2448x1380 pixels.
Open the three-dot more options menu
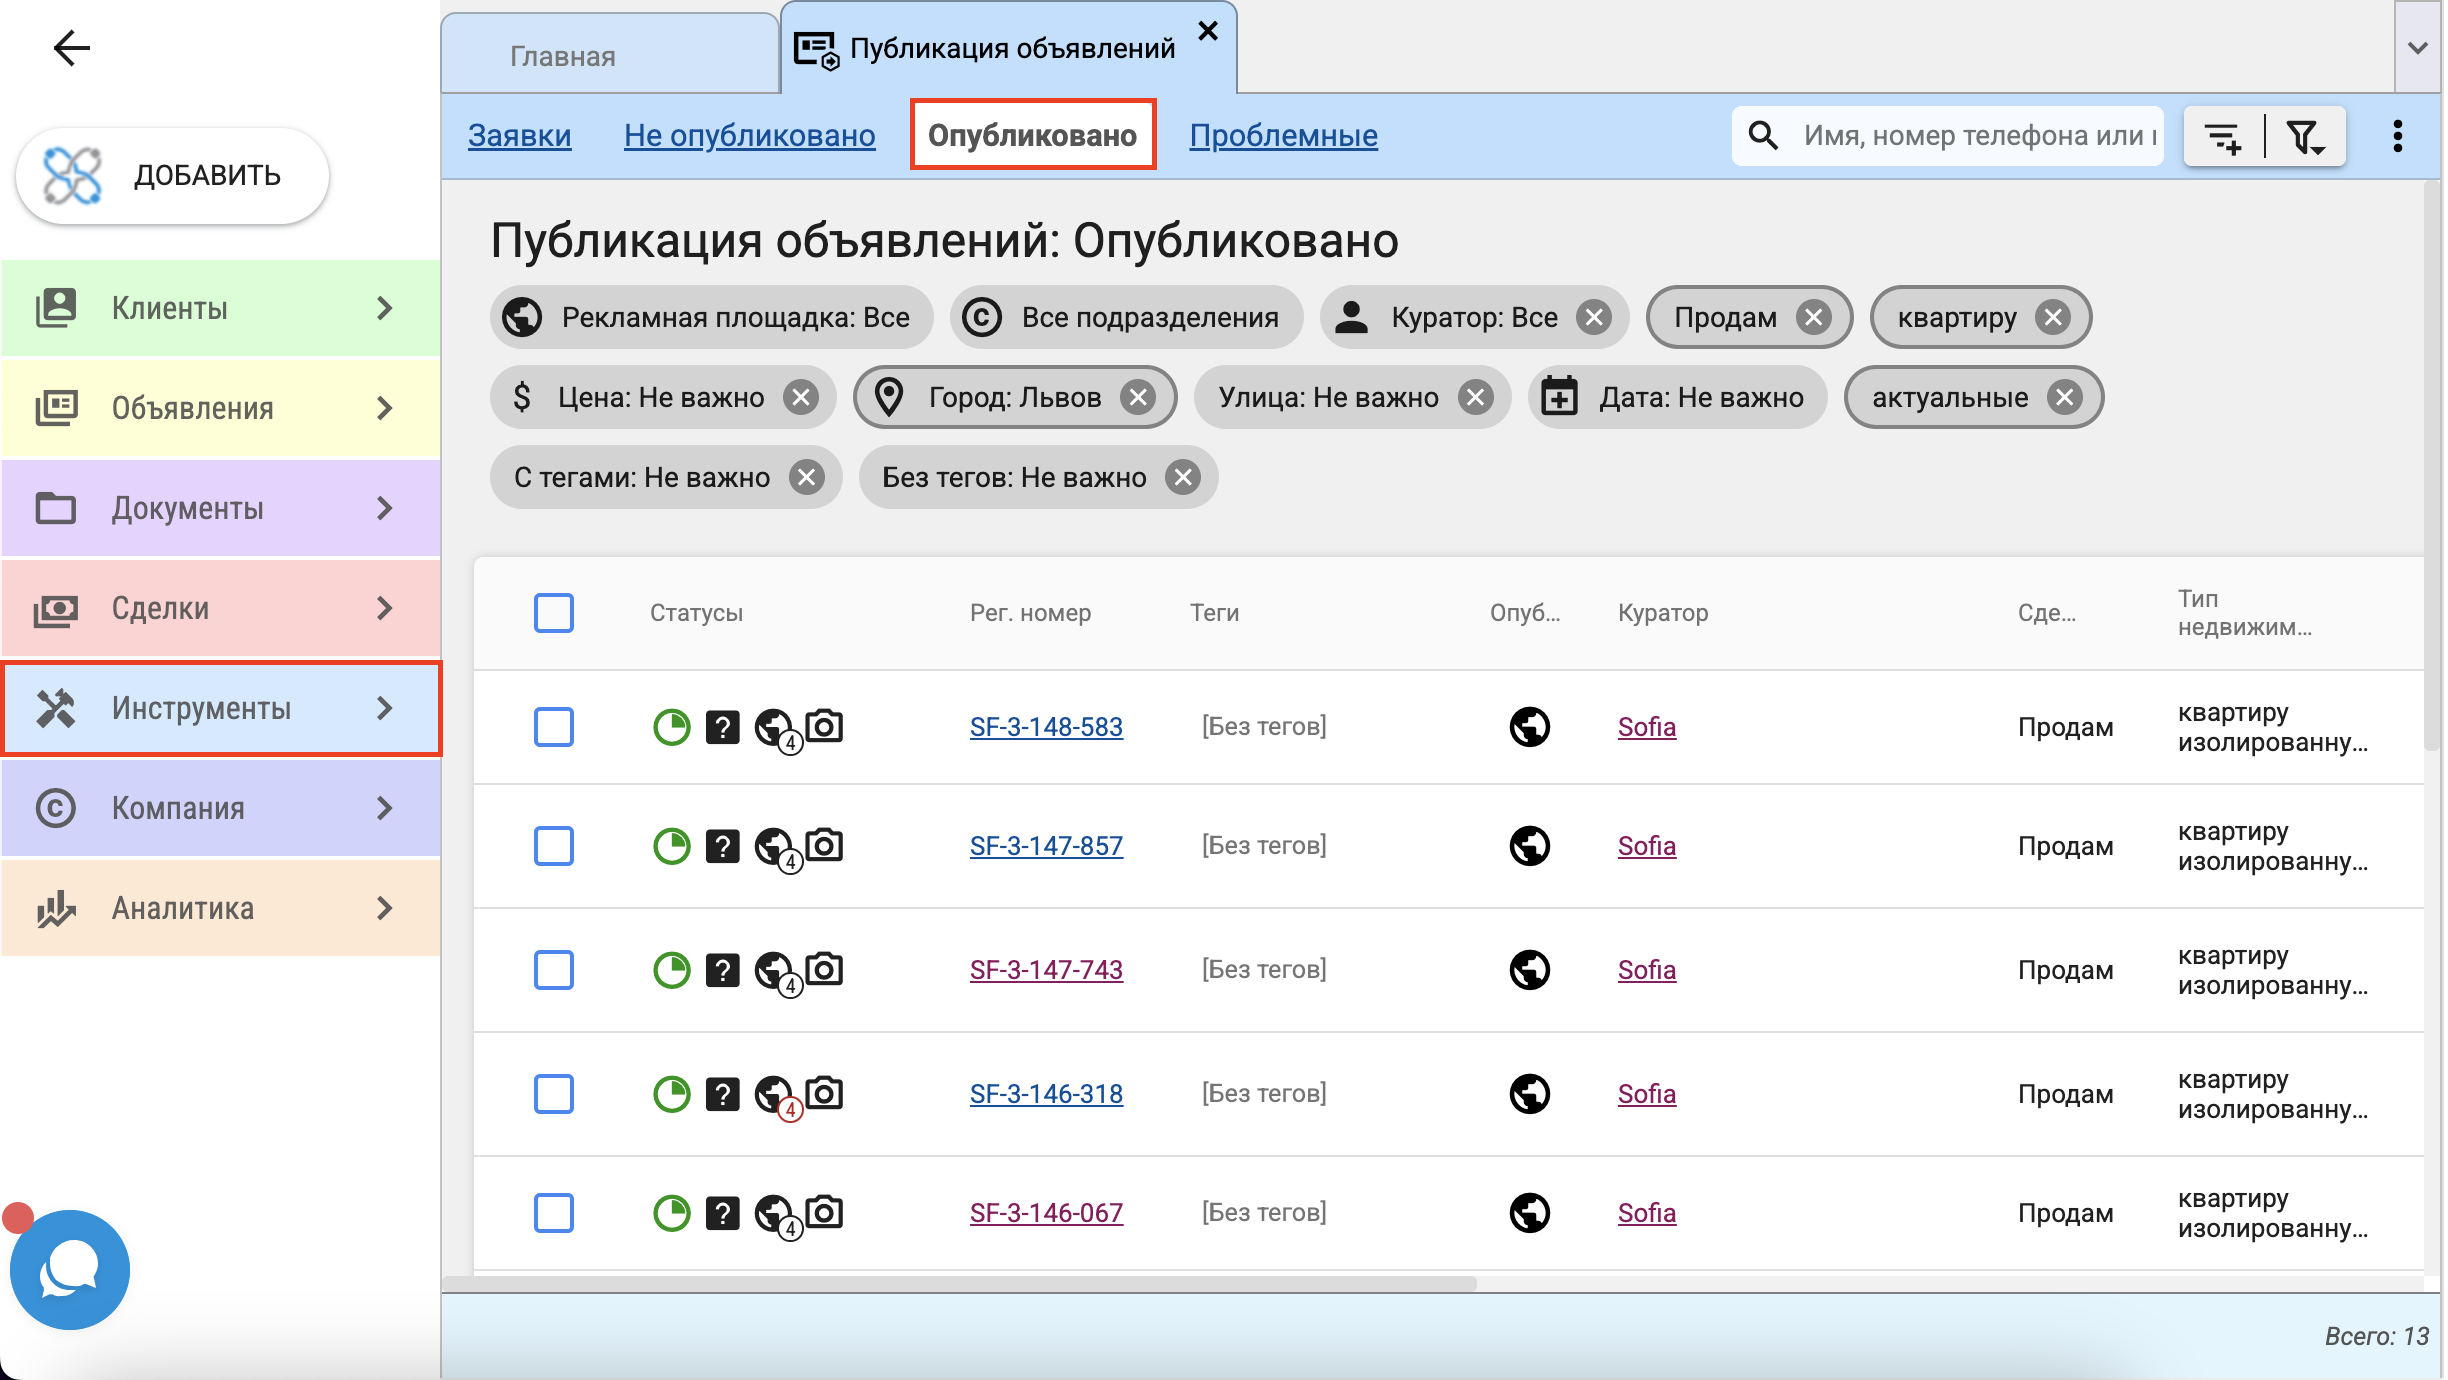pyautogui.click(x=2397, y=136)
